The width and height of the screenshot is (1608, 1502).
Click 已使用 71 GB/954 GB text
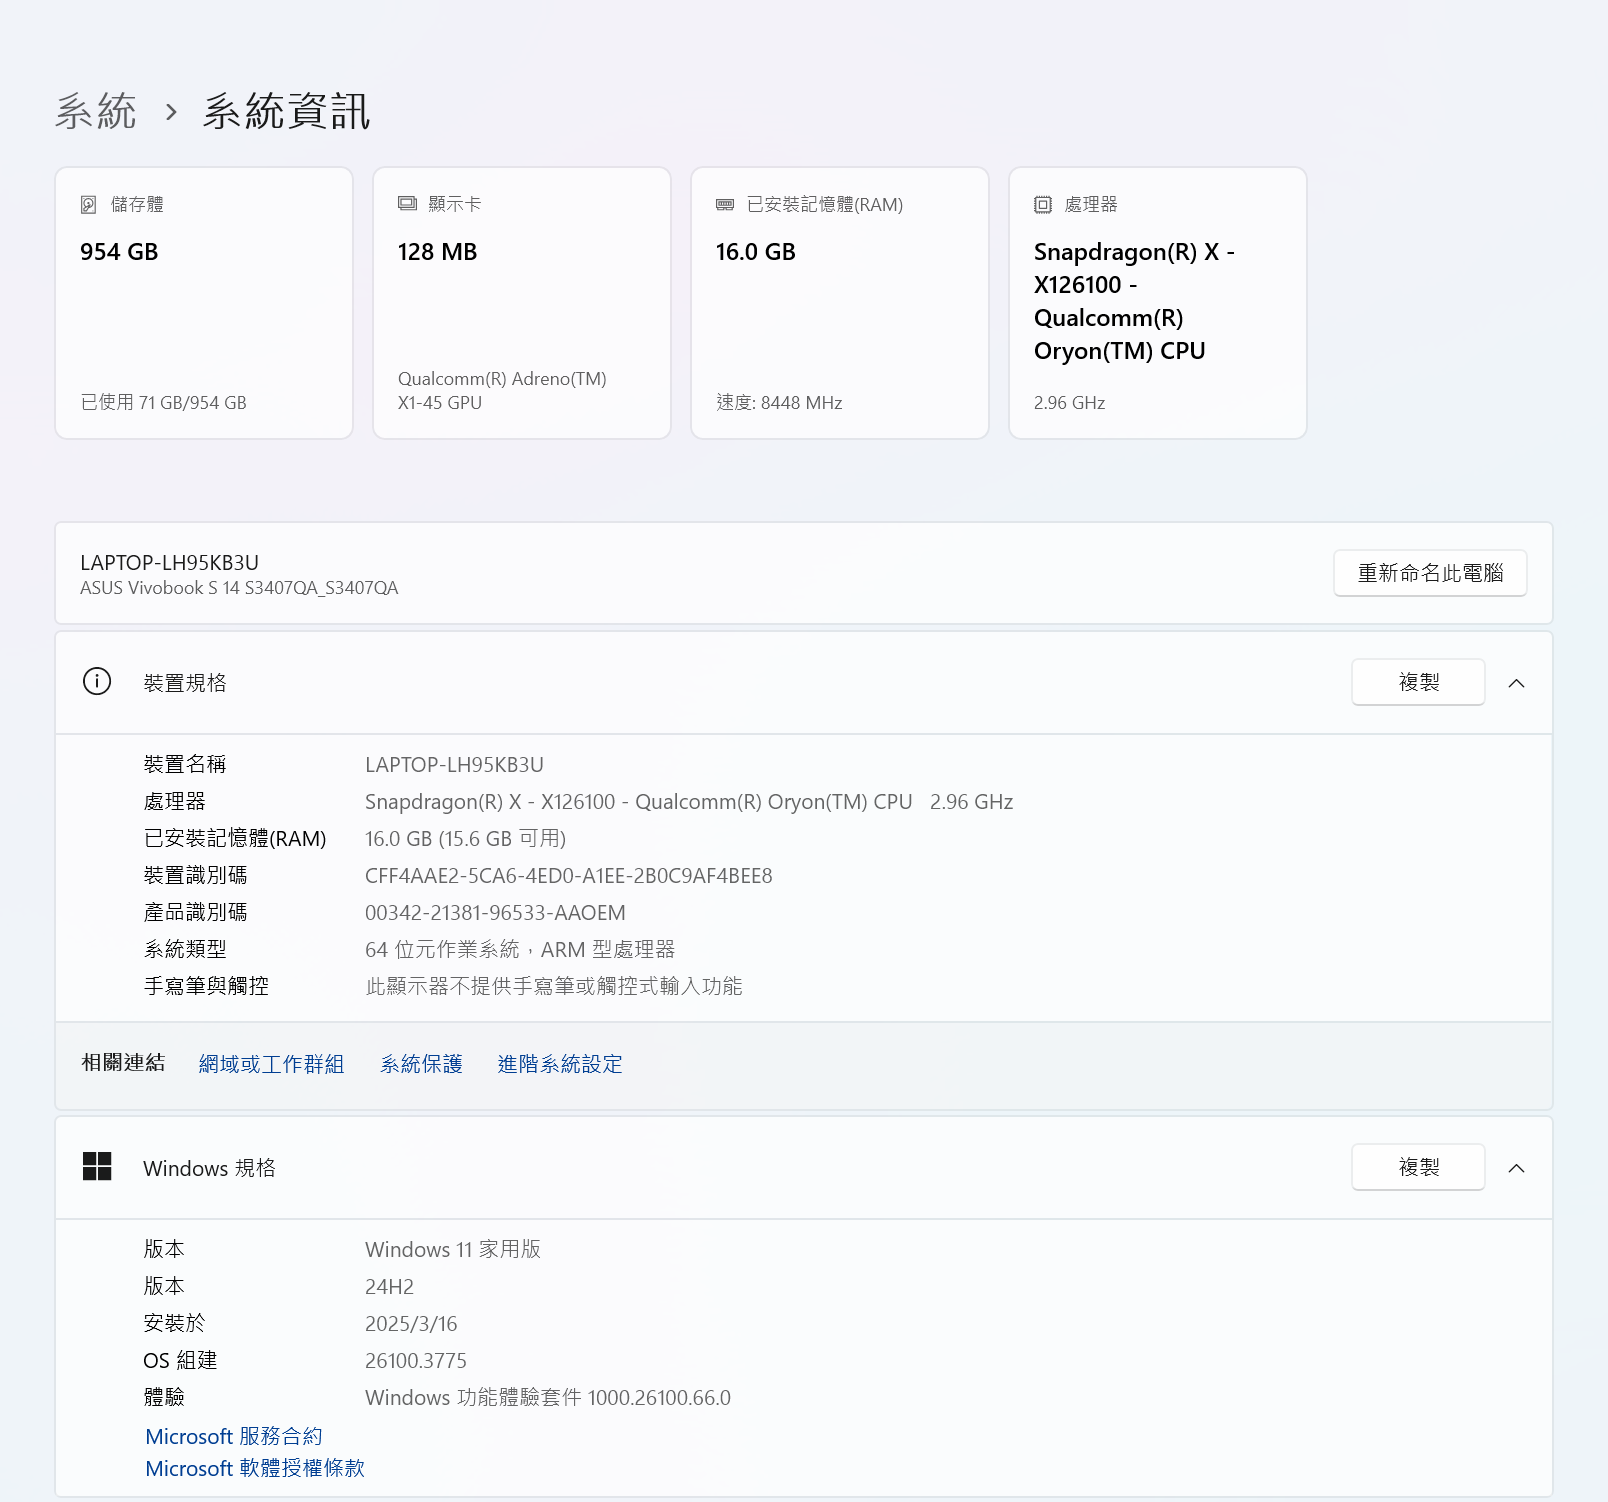pos(163,403)
